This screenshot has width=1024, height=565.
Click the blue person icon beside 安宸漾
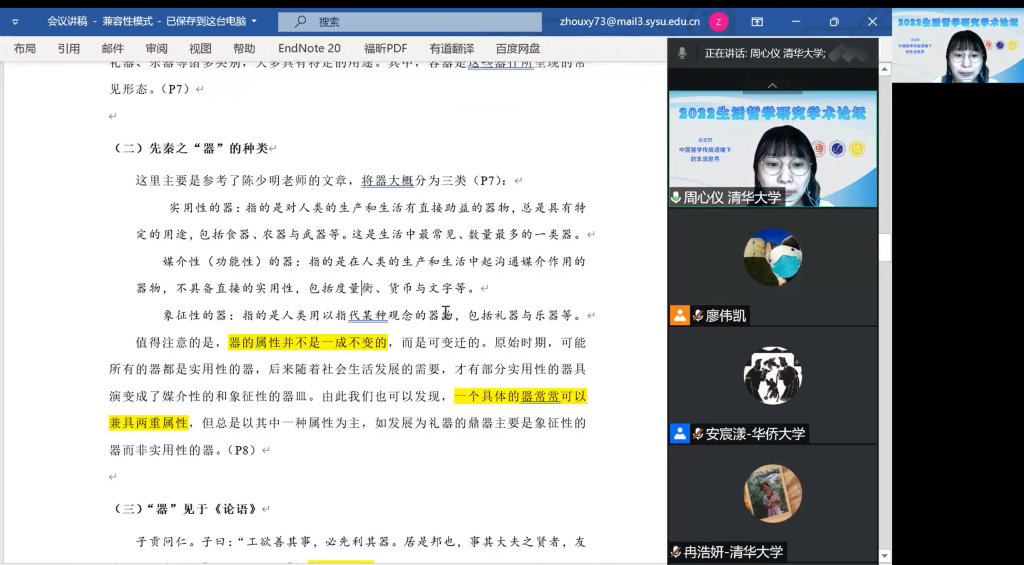pos(680,434)
